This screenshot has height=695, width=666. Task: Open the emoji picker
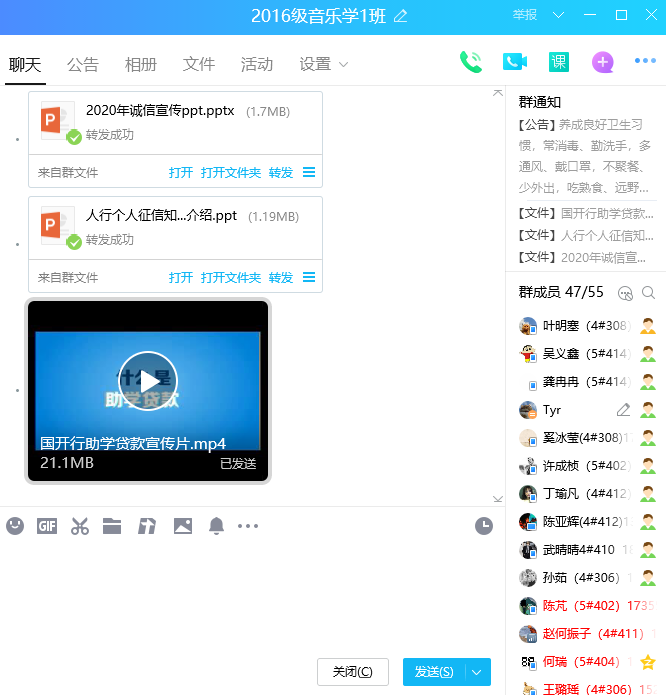[15, 526]
